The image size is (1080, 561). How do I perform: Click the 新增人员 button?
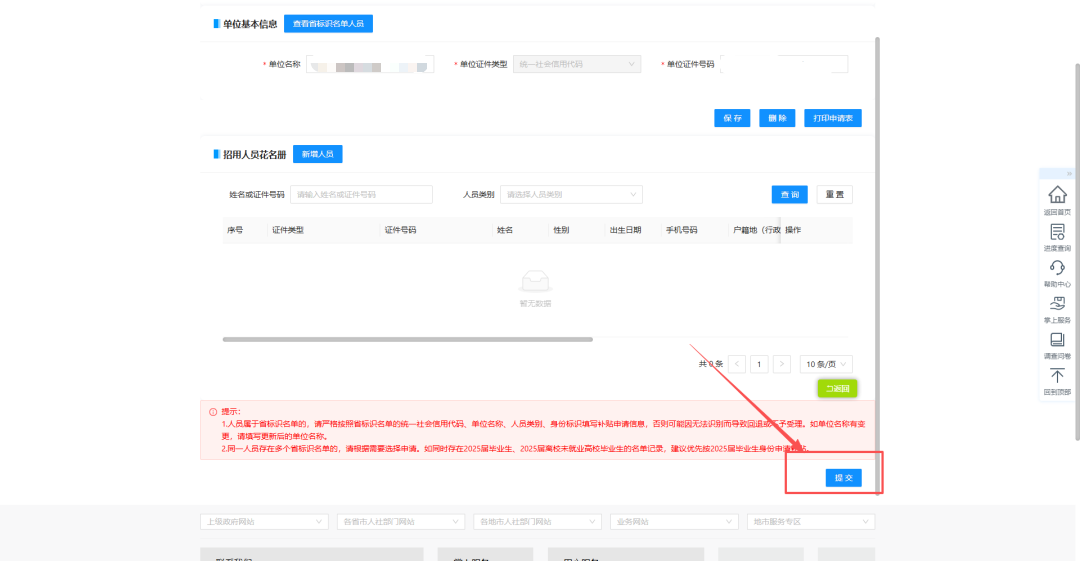[x=318, y=154]
